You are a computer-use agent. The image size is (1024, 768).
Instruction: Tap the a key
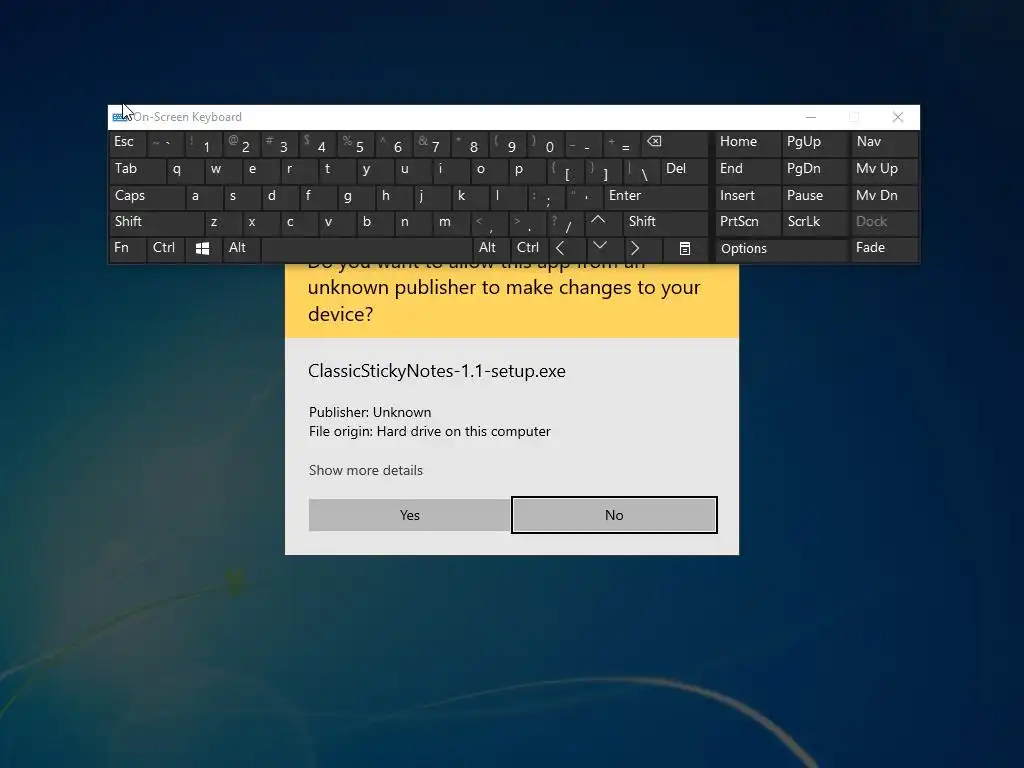click(204, 197)
